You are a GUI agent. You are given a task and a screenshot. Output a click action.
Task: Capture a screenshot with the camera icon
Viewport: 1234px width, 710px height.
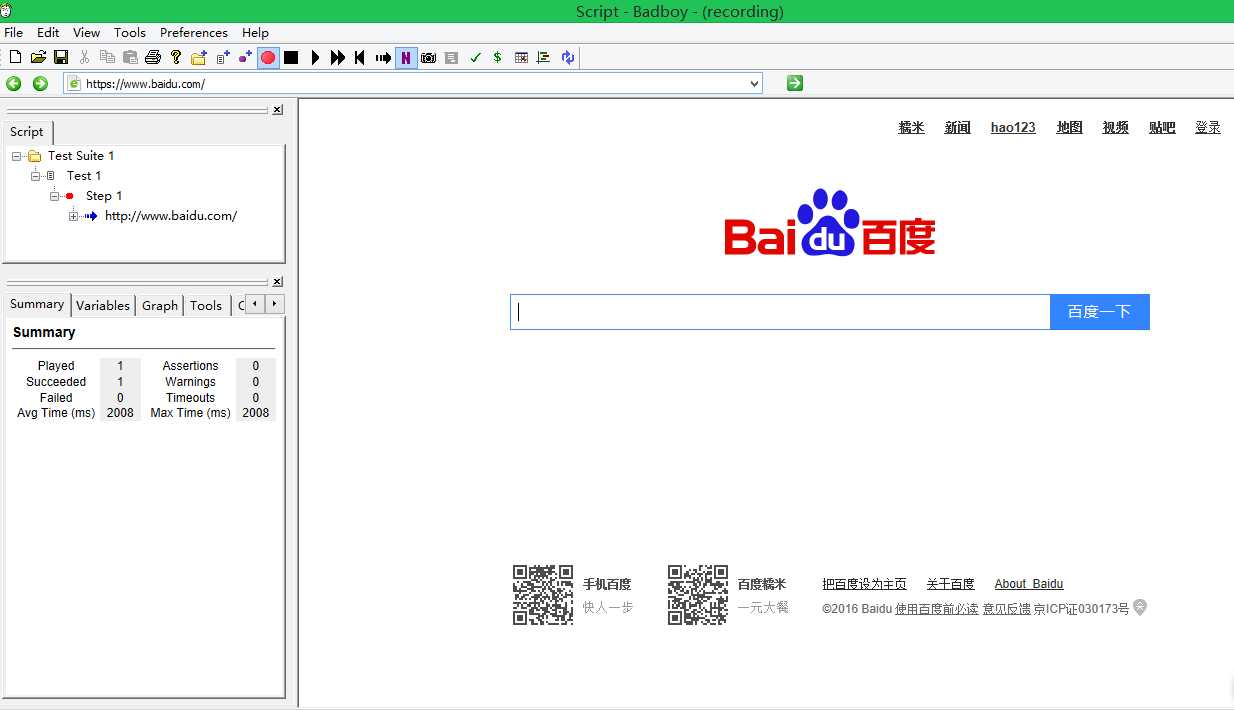click(x=429, y=58)
